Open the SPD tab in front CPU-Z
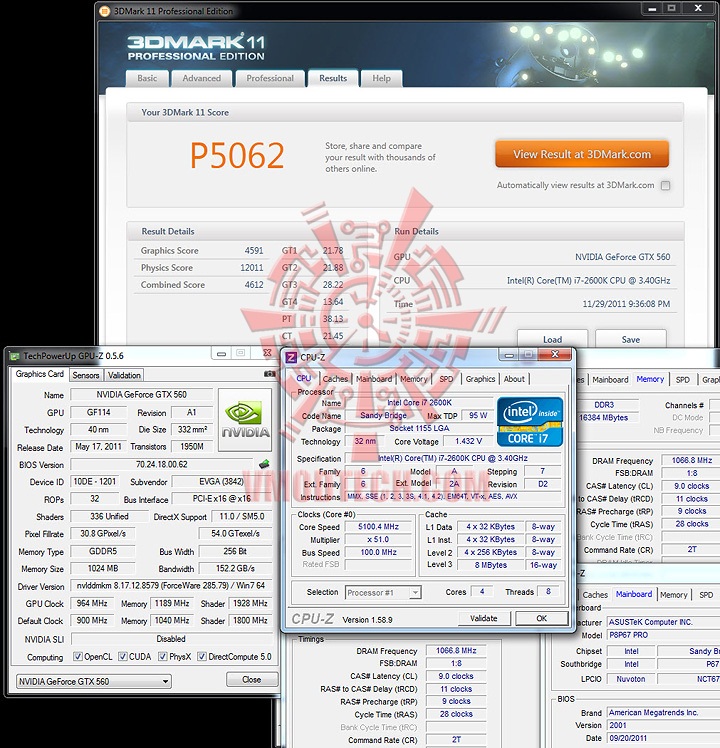Image resolution: width=720 pixels, height=748 pixels. coord(446,379)
